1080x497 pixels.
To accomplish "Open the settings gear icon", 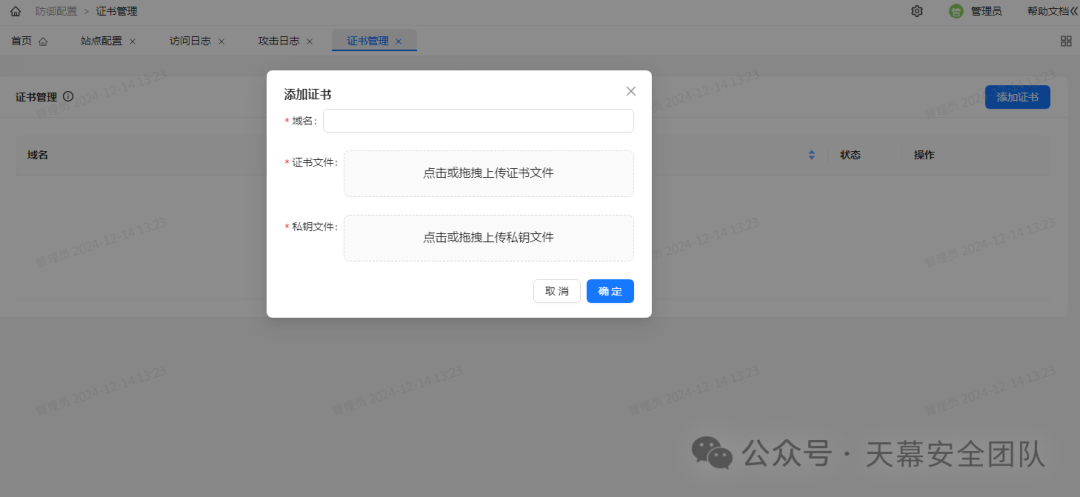I will [916, 12].
